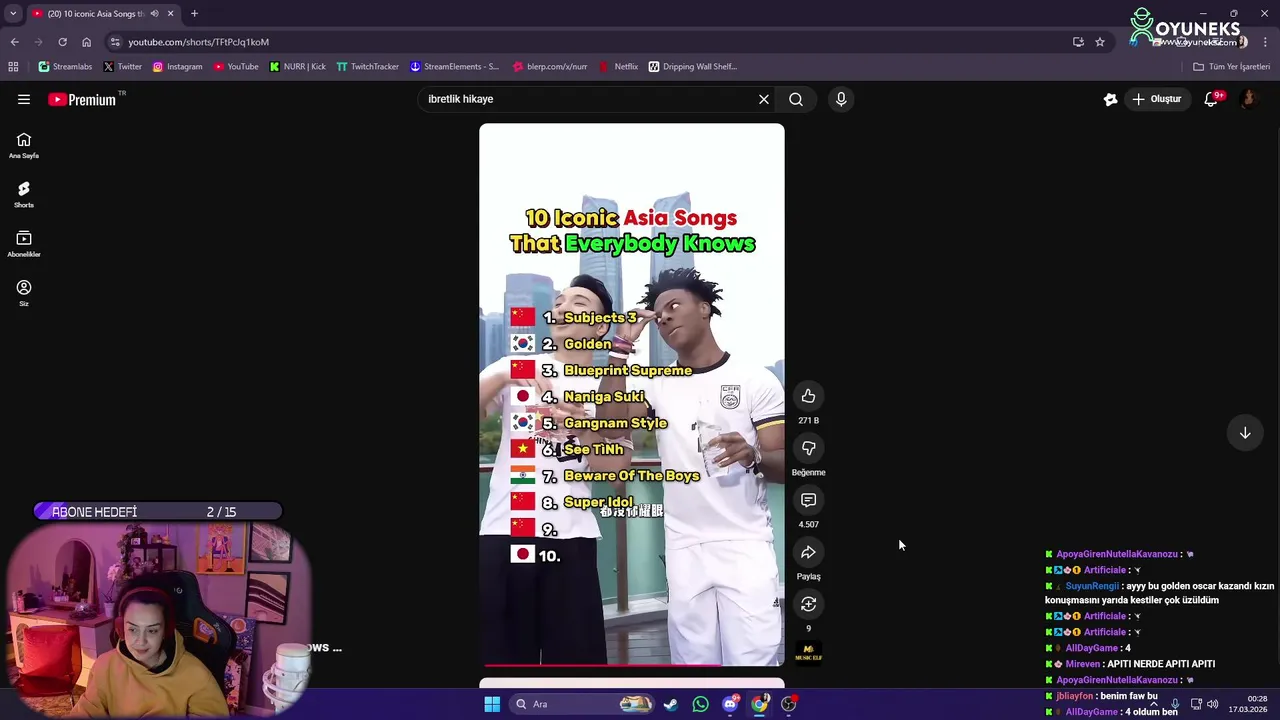This screenshot has width=1280, height=720.
Task: Open the tab search dropdown arrow
Action: pos(13,13)
